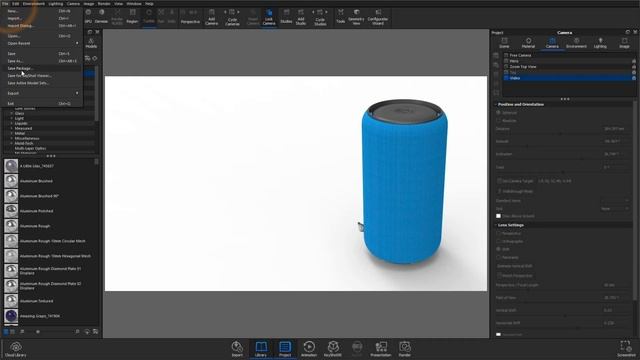This screenshot has width=640, height=360.
Task: Open the Standard Views dropdown
Action: click(x=614, y=200)
